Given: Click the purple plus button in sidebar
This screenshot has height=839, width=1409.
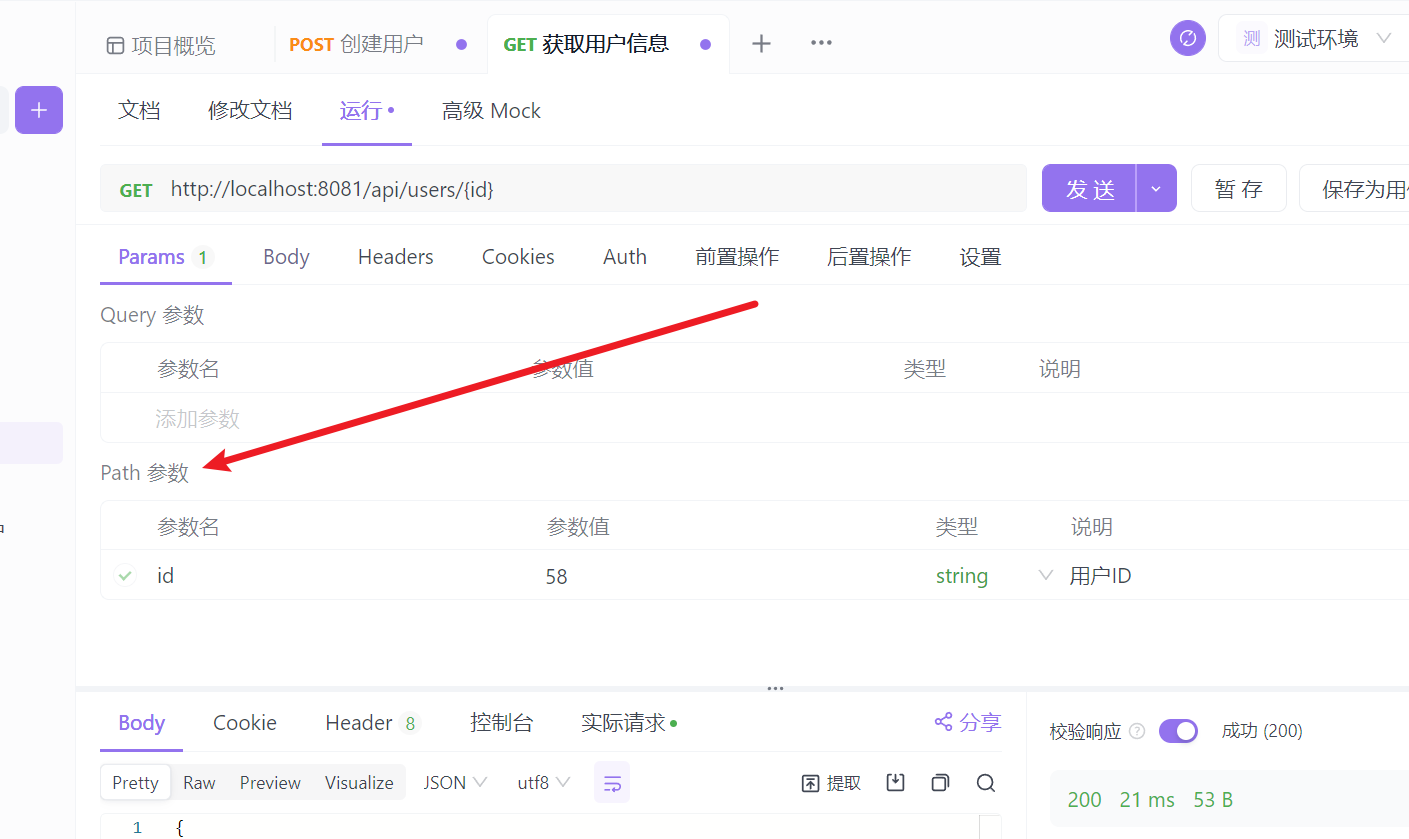Looking at the screenshot, I should 39,110.
